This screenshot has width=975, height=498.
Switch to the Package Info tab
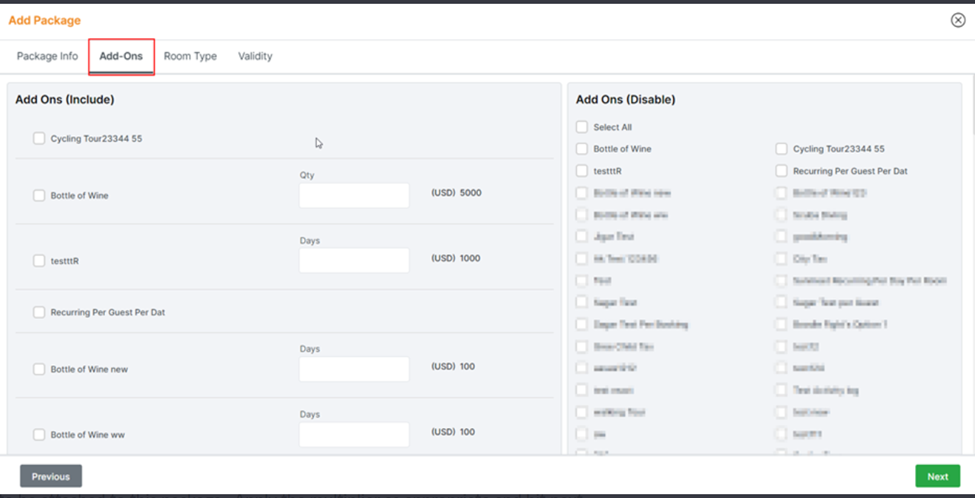[47, 56]
